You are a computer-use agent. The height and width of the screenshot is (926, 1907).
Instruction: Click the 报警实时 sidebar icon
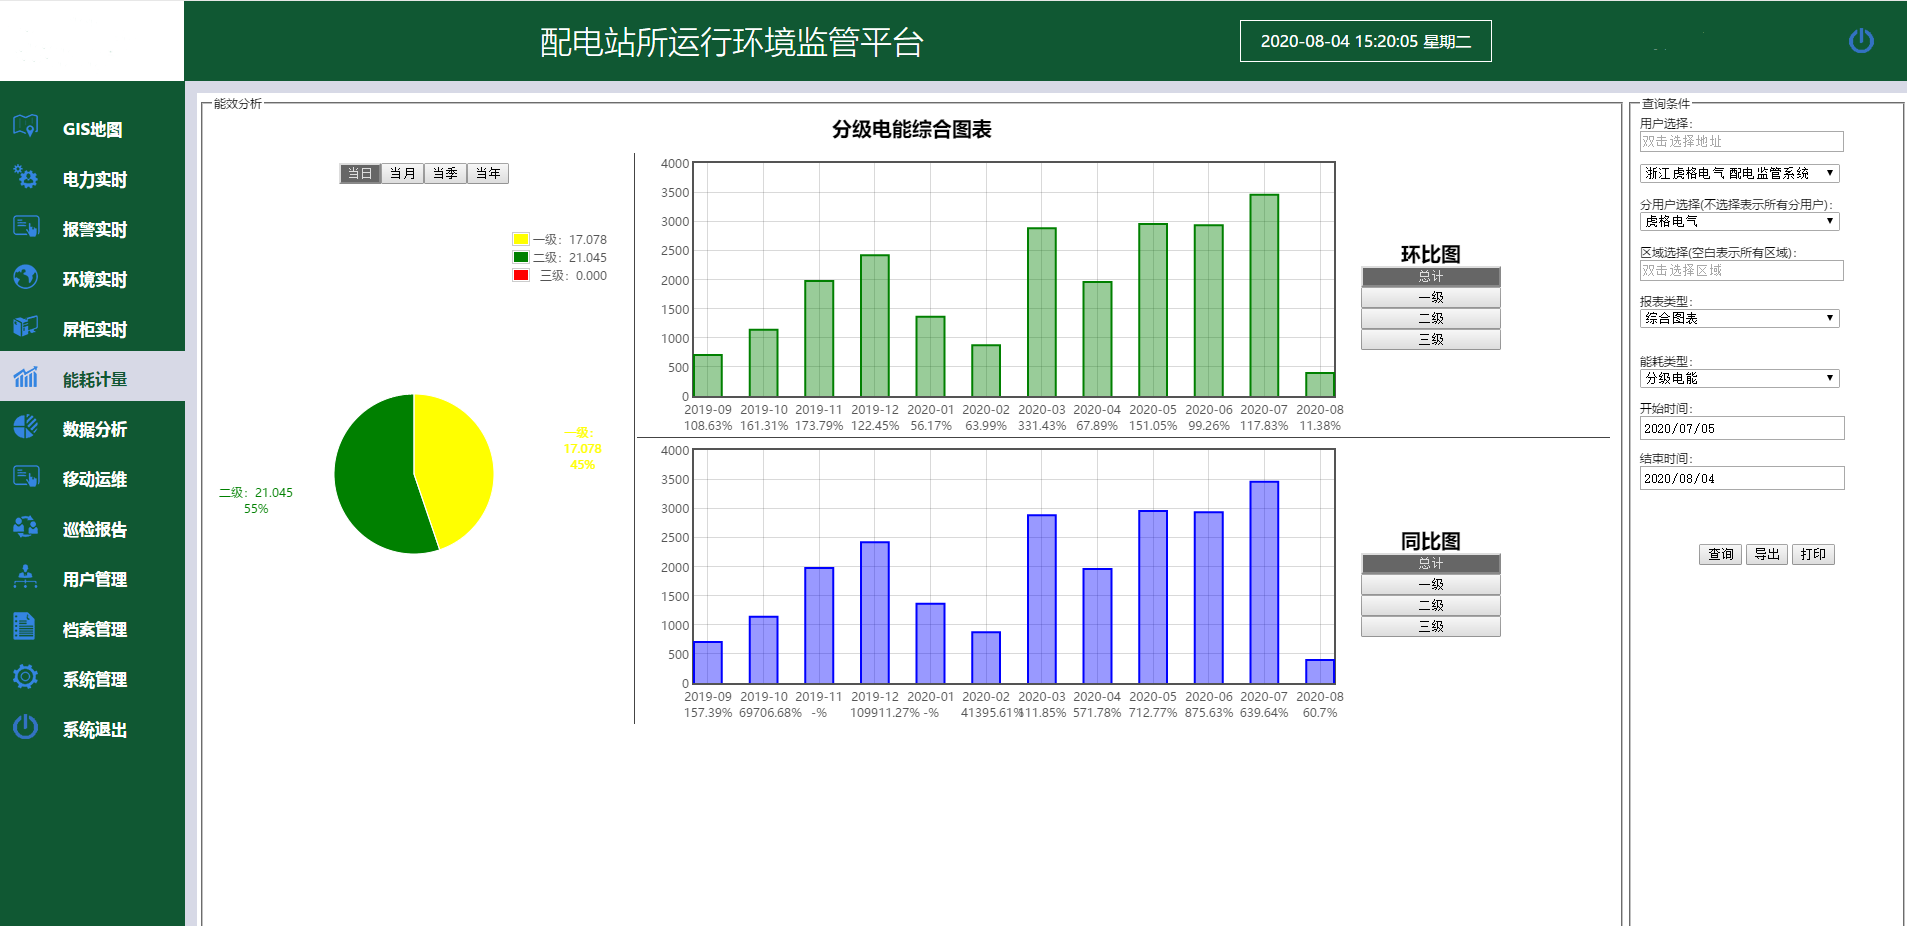click(x=26, y=227)
